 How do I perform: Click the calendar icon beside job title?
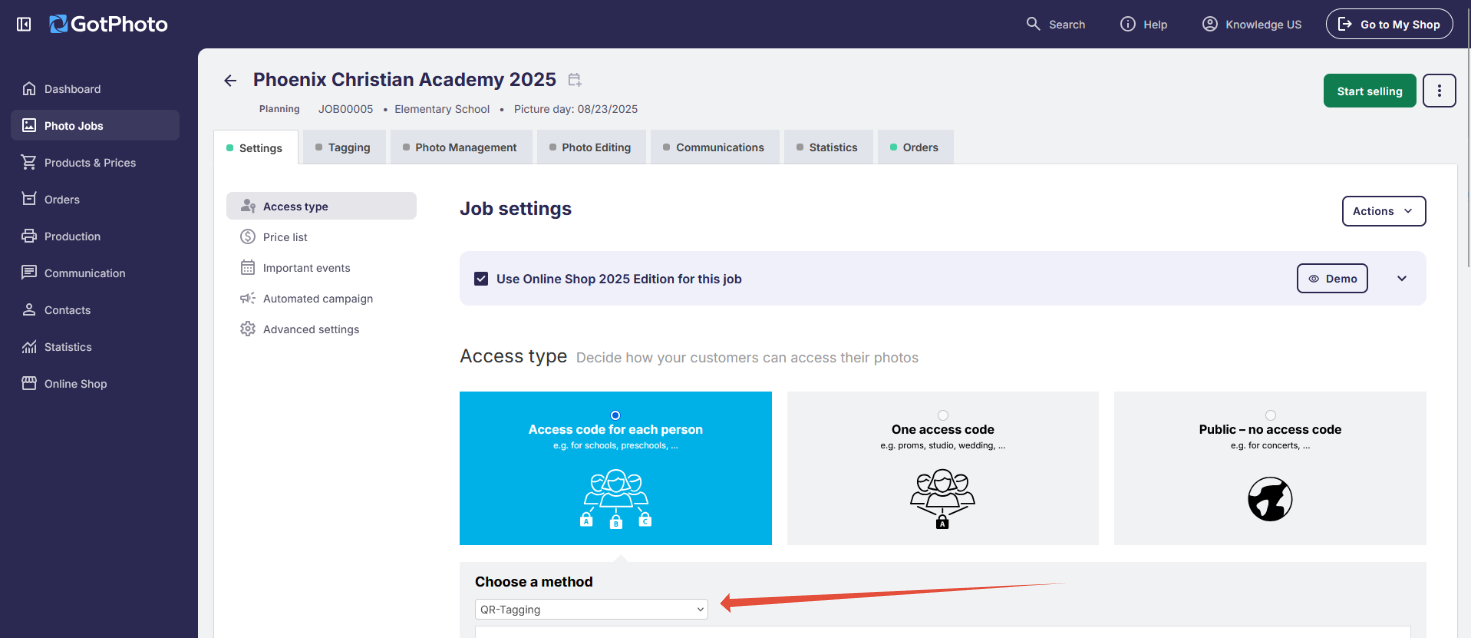[x=574, y=80]
